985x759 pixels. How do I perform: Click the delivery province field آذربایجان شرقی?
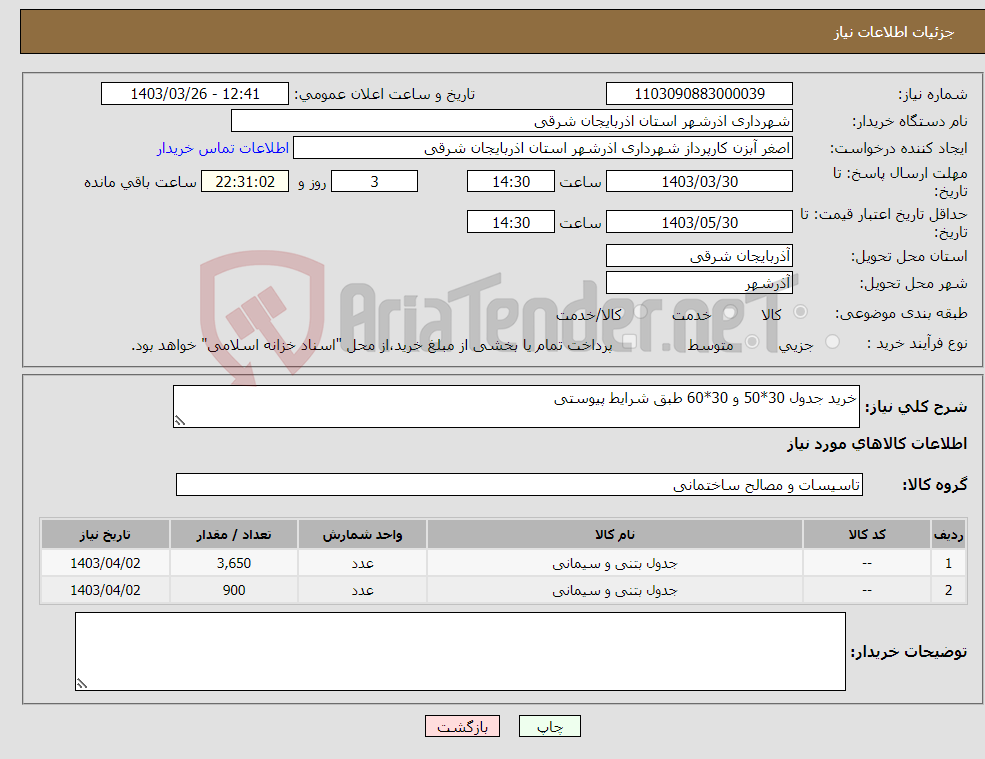coord(699,256)
